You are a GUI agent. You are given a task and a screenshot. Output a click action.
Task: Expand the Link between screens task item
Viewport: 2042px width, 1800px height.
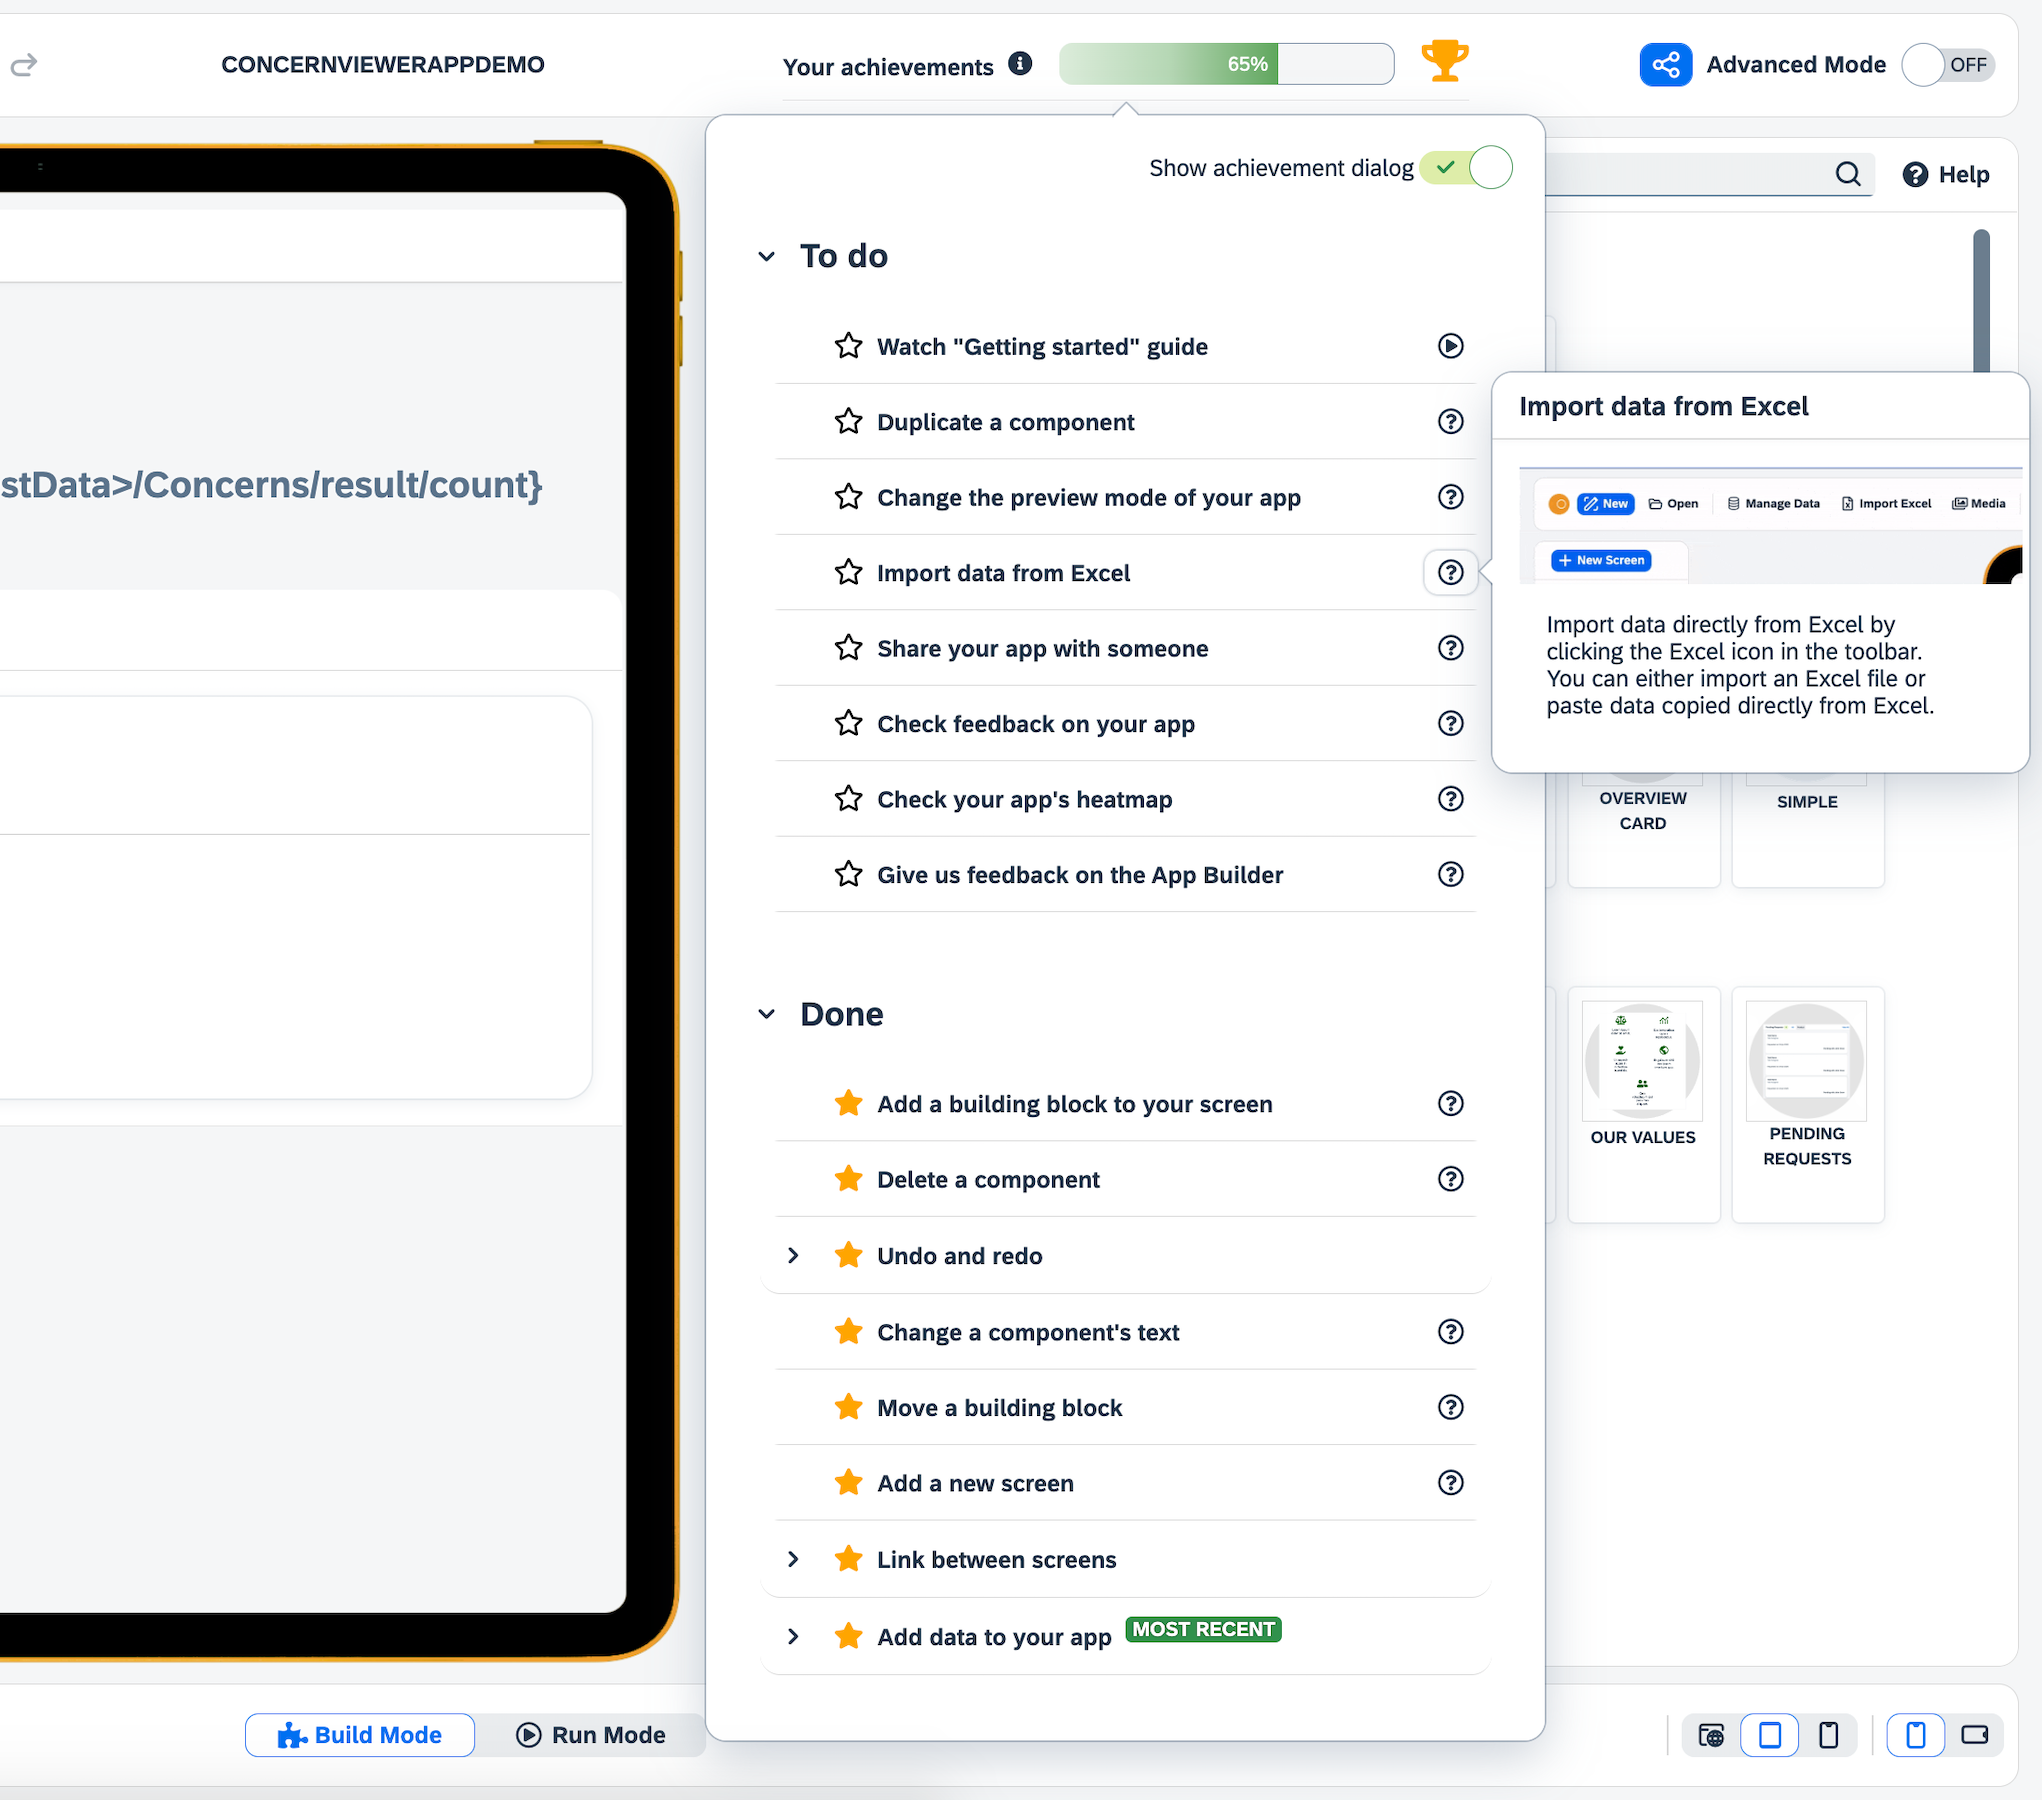pos(792,1558)
